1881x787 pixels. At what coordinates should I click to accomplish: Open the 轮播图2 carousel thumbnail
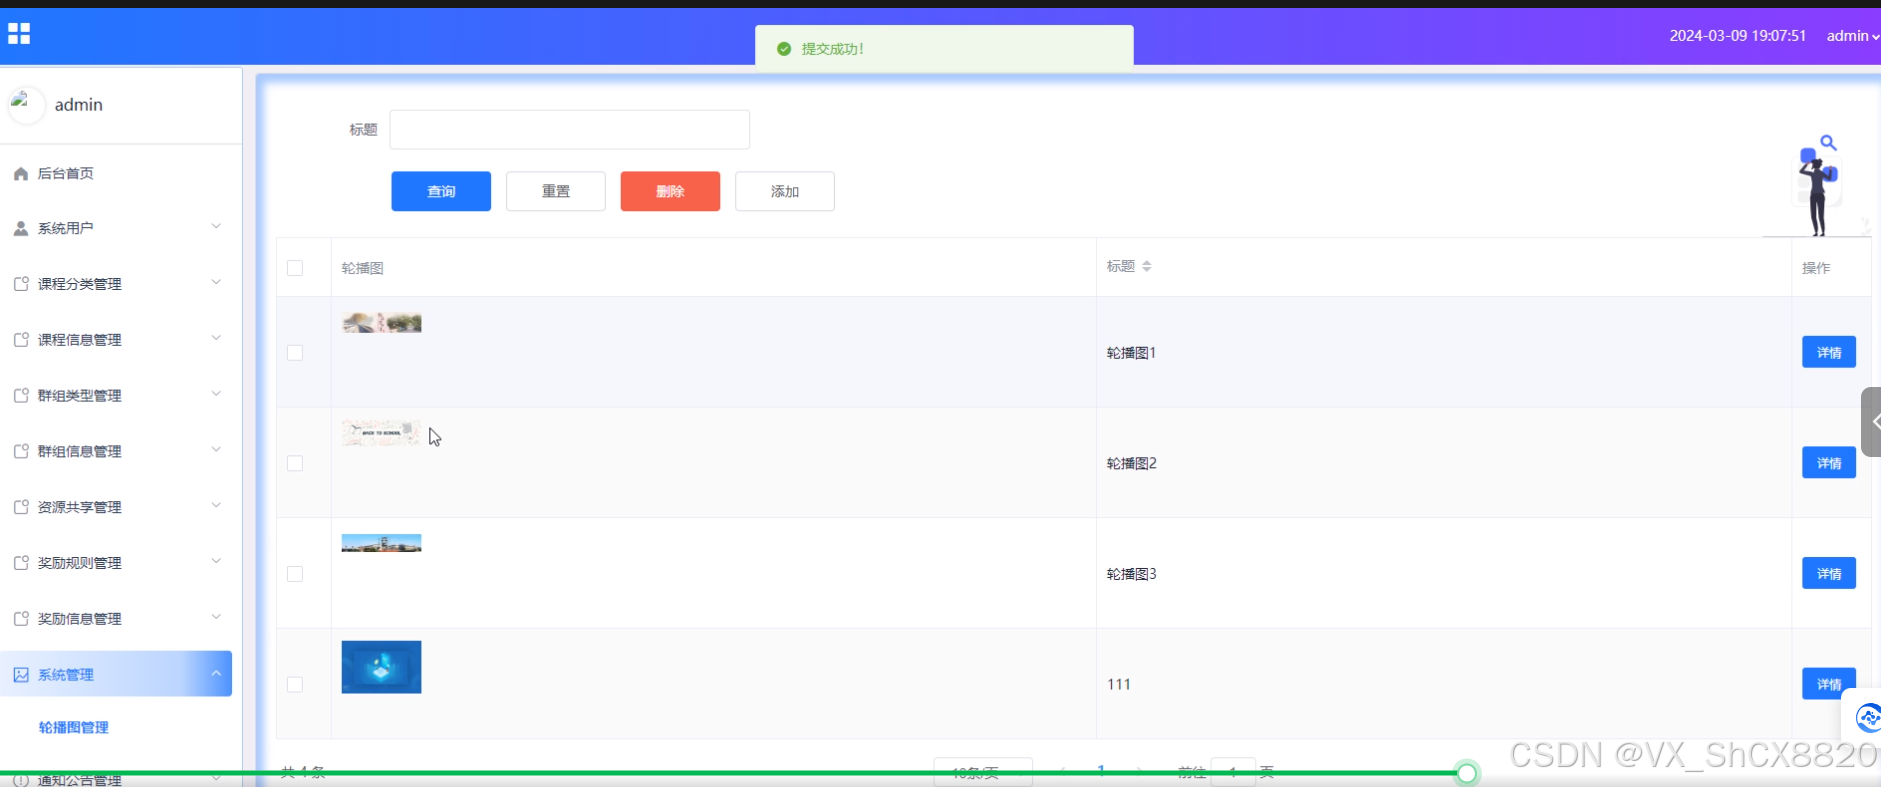click(381, 433)
